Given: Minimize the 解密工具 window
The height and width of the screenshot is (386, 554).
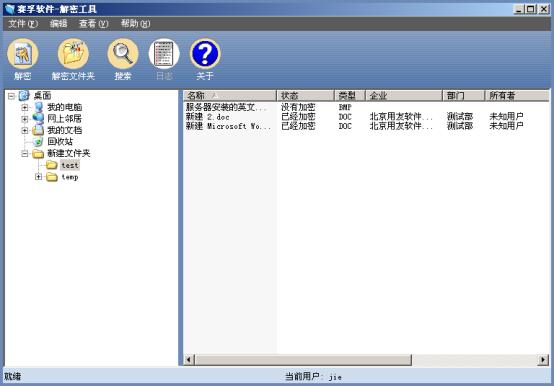Looking at the screenshot, I should tap(518, 9).
